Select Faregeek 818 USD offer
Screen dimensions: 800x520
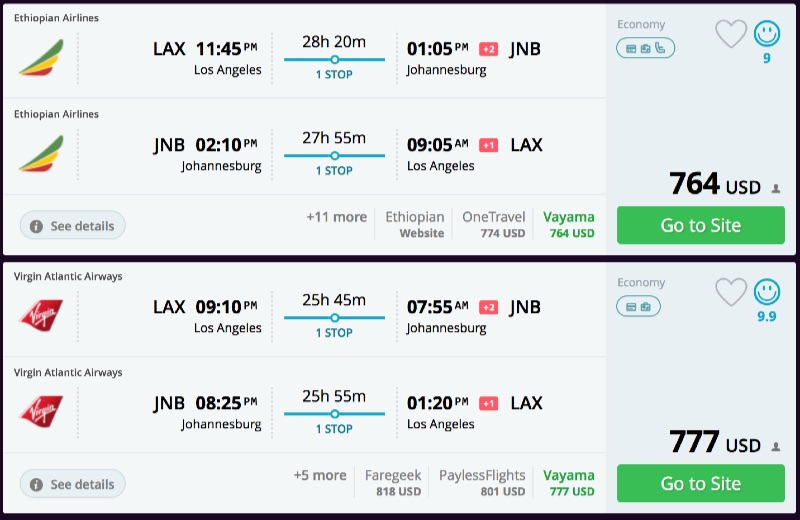click(393, 483)
